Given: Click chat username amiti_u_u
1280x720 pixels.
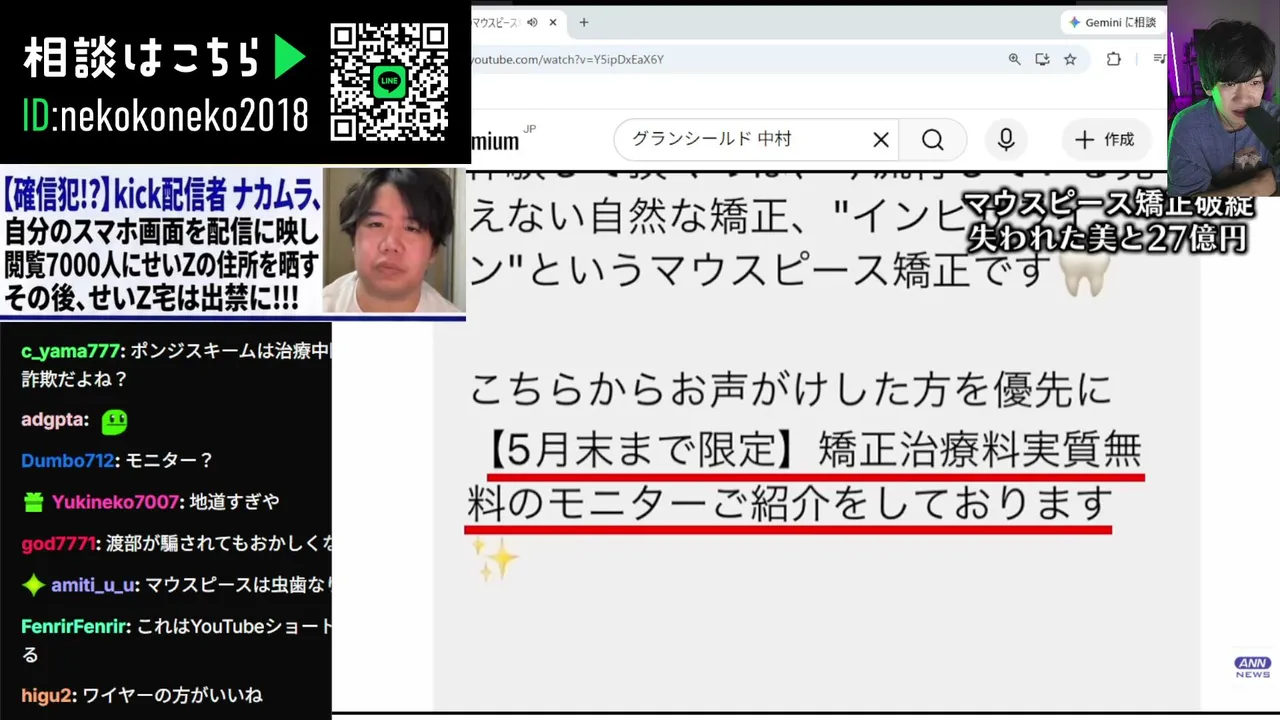Looking at the screenshot, I should [93, 585].
